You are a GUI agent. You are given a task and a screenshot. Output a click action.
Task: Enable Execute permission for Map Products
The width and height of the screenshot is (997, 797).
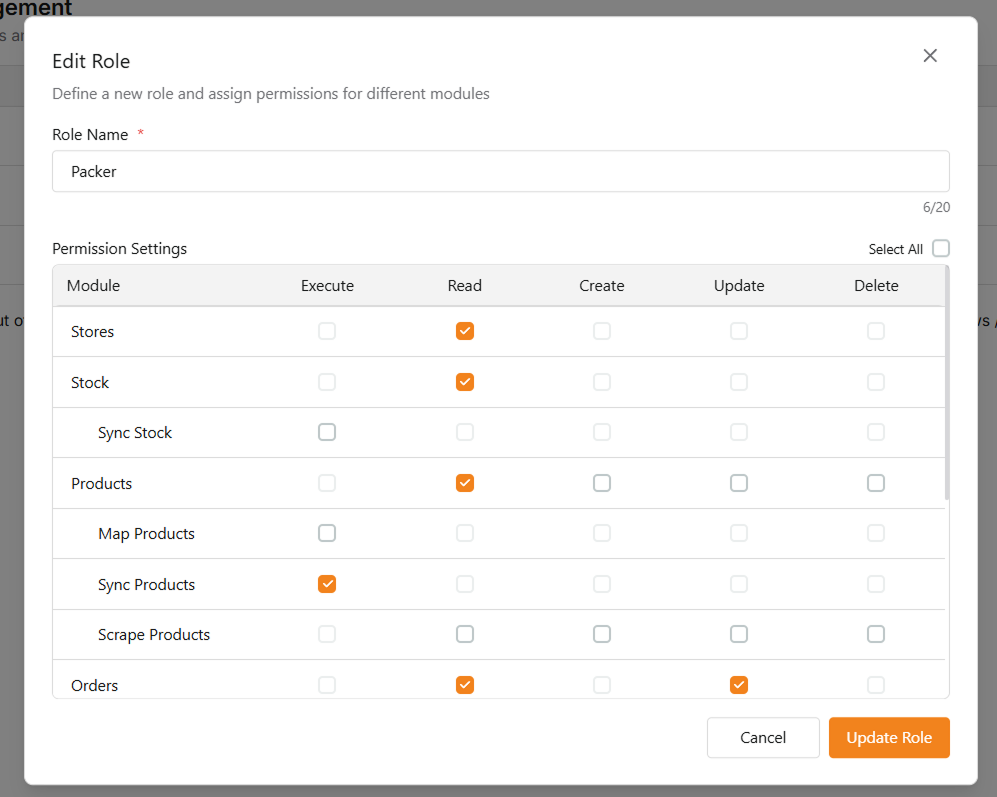point(327,533)
